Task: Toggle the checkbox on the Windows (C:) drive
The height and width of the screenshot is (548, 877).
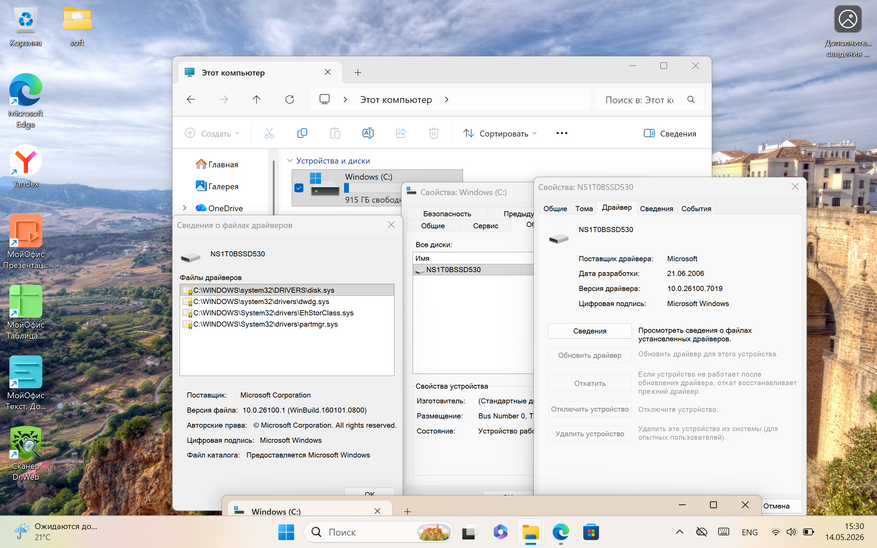Action: point(299,188)
